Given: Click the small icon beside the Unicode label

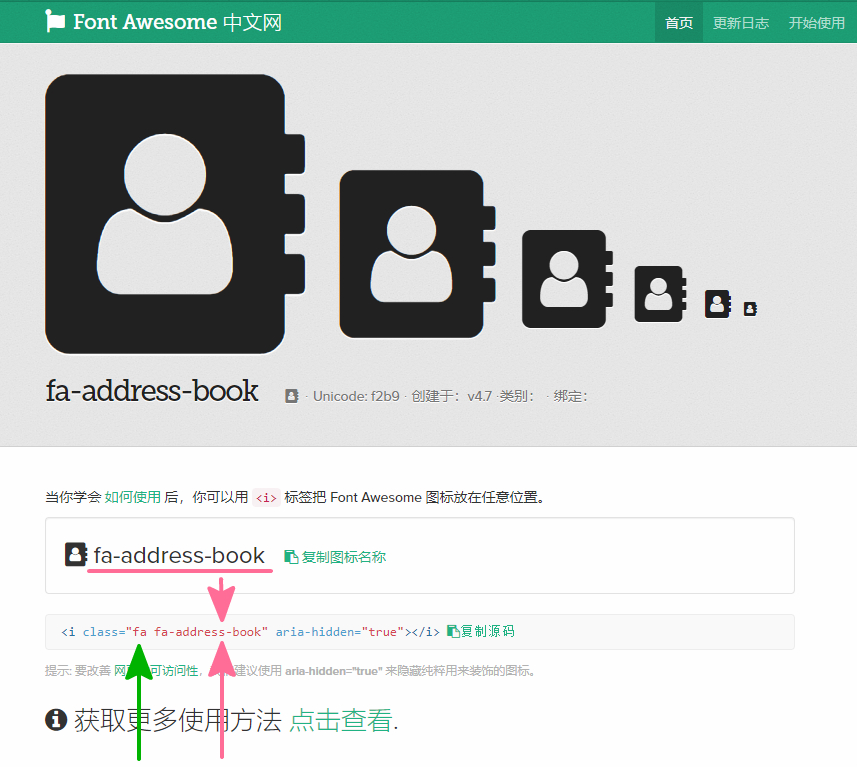Looking at the screenshot, I should click(x=291, y=396).
